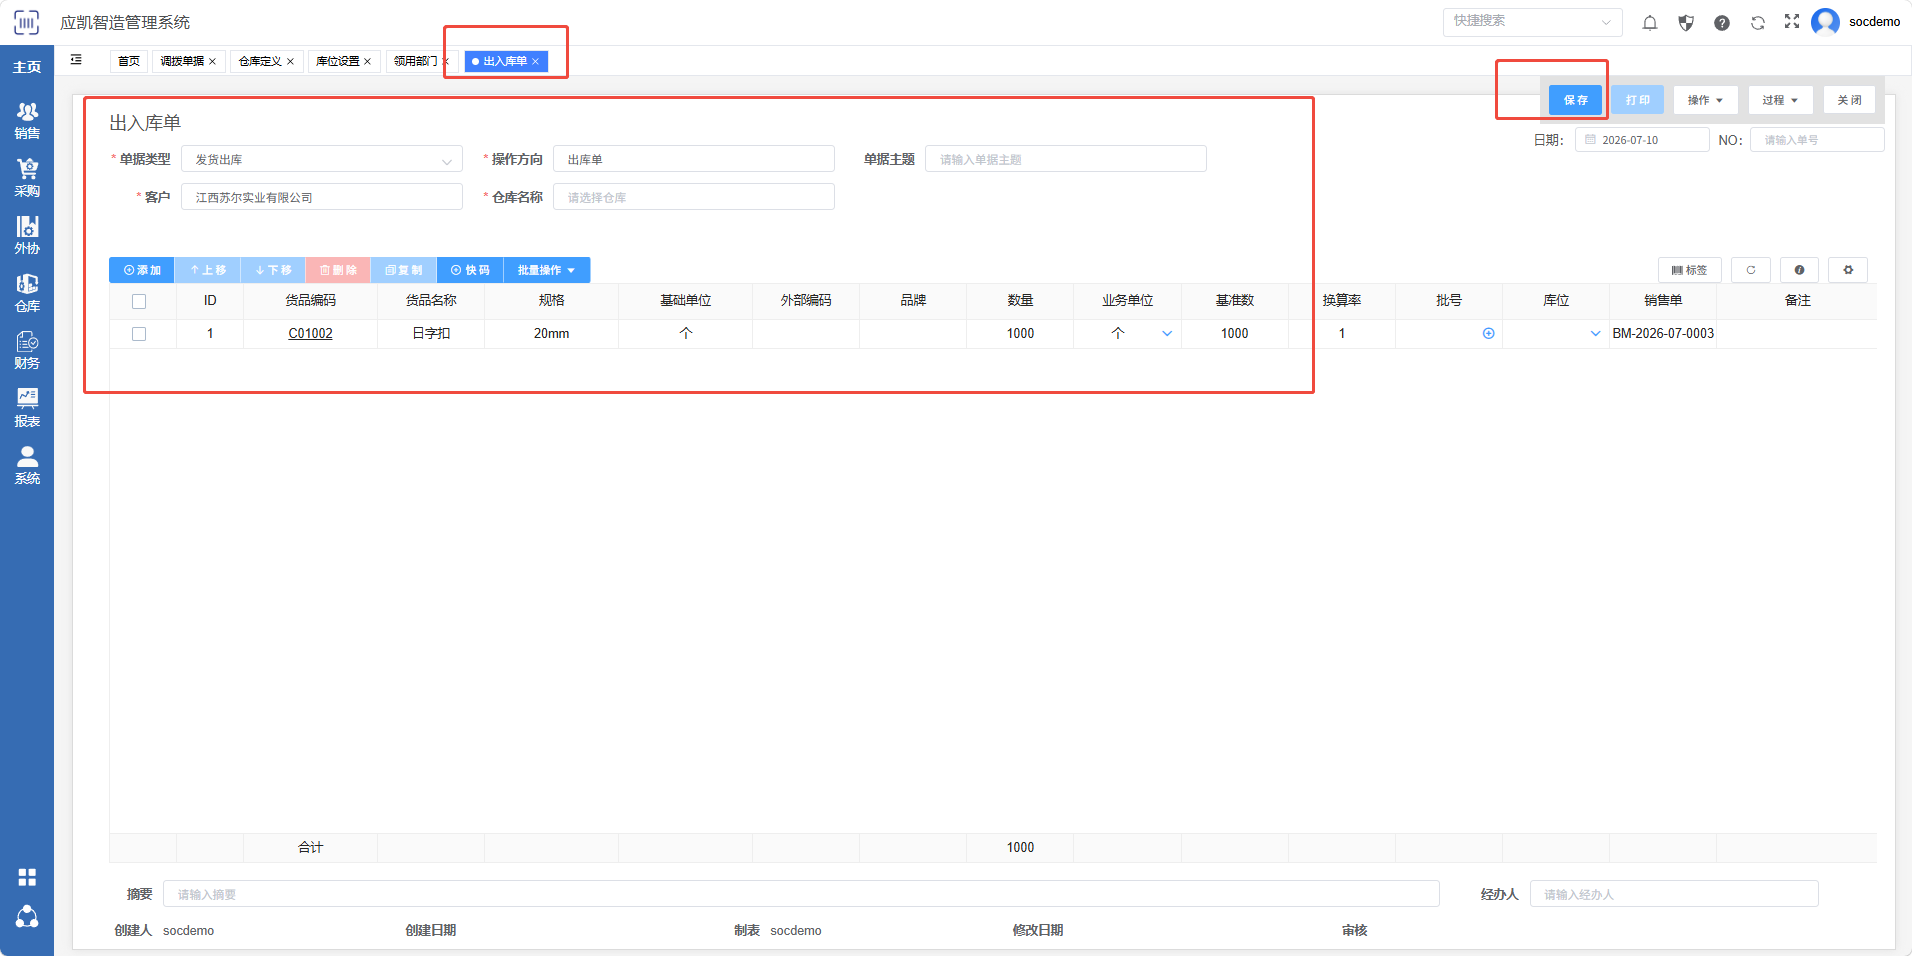This screenshot has width=1912, height=956.
Task: Click the 打印 print button
Action: tap(1637, 100)
